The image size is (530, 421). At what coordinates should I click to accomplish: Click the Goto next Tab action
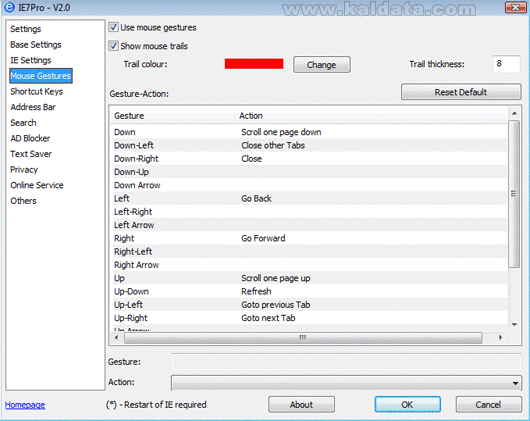[x=268, y=318]
